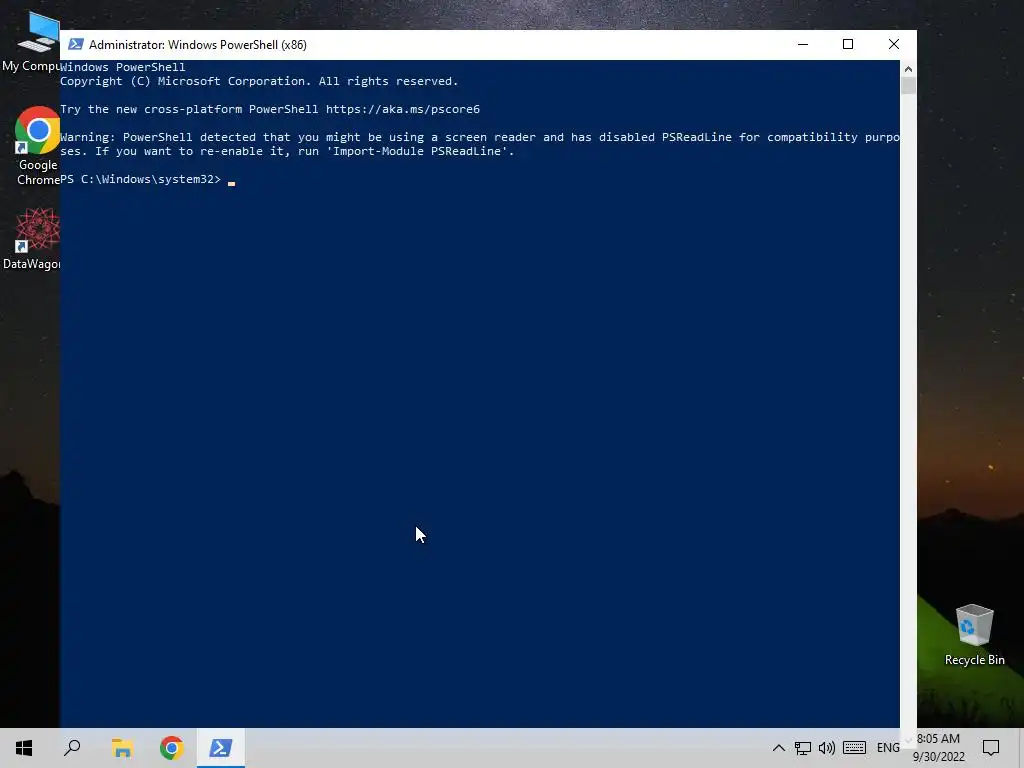The height and width of the screenshot is (768, 1024).
Task: Close the Administrator PowerShell window
Action: pyautogui.click(x=893, y=44)
